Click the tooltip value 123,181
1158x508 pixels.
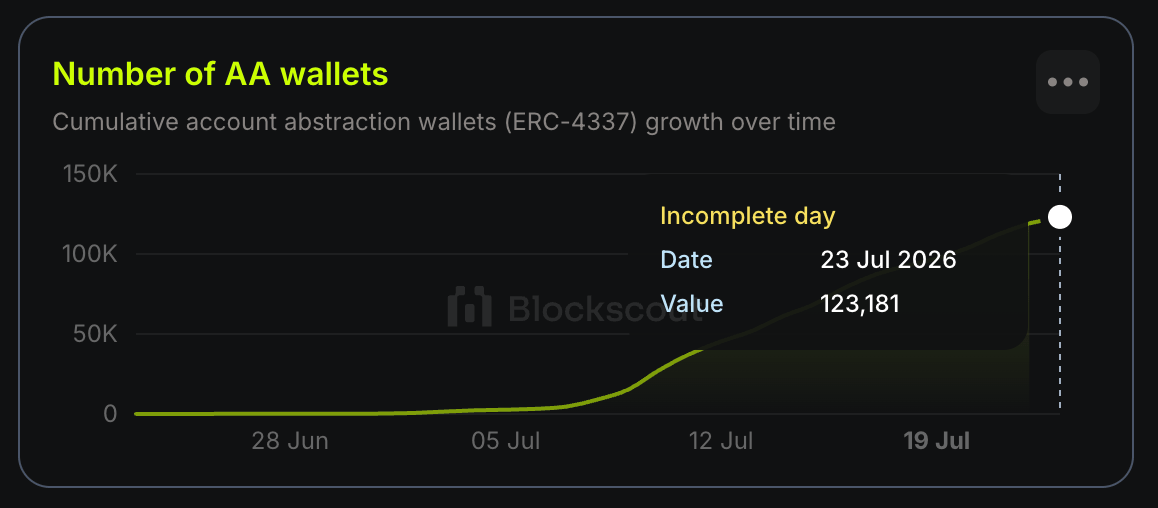[860, 303]
